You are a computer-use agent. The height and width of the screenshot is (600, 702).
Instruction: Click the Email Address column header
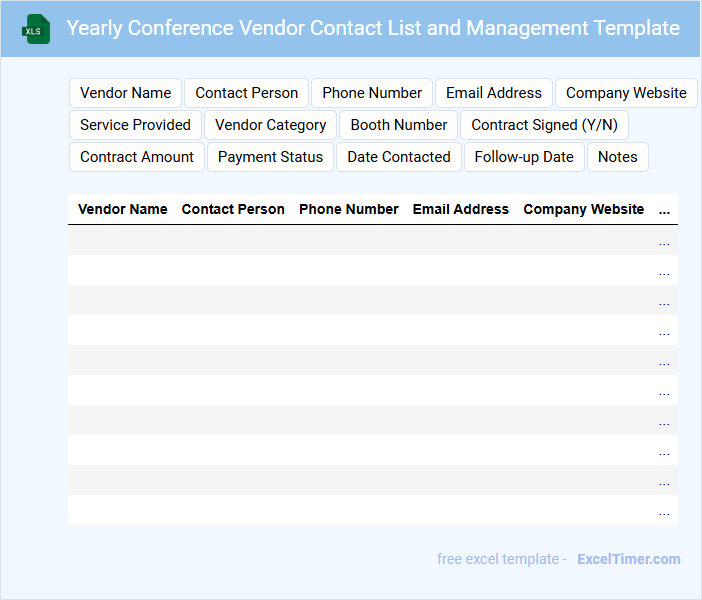click(x=461, y=210)
